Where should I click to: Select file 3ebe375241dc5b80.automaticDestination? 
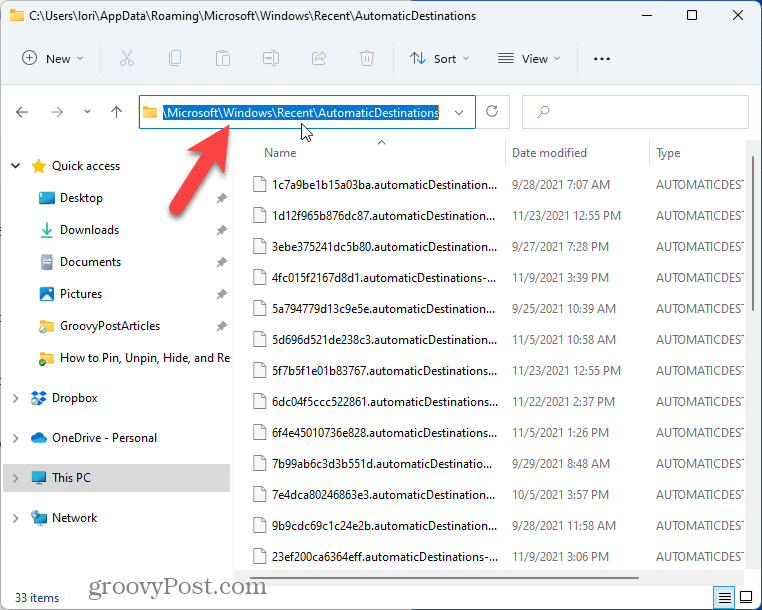pyautogui.click(x=384, y=247)
